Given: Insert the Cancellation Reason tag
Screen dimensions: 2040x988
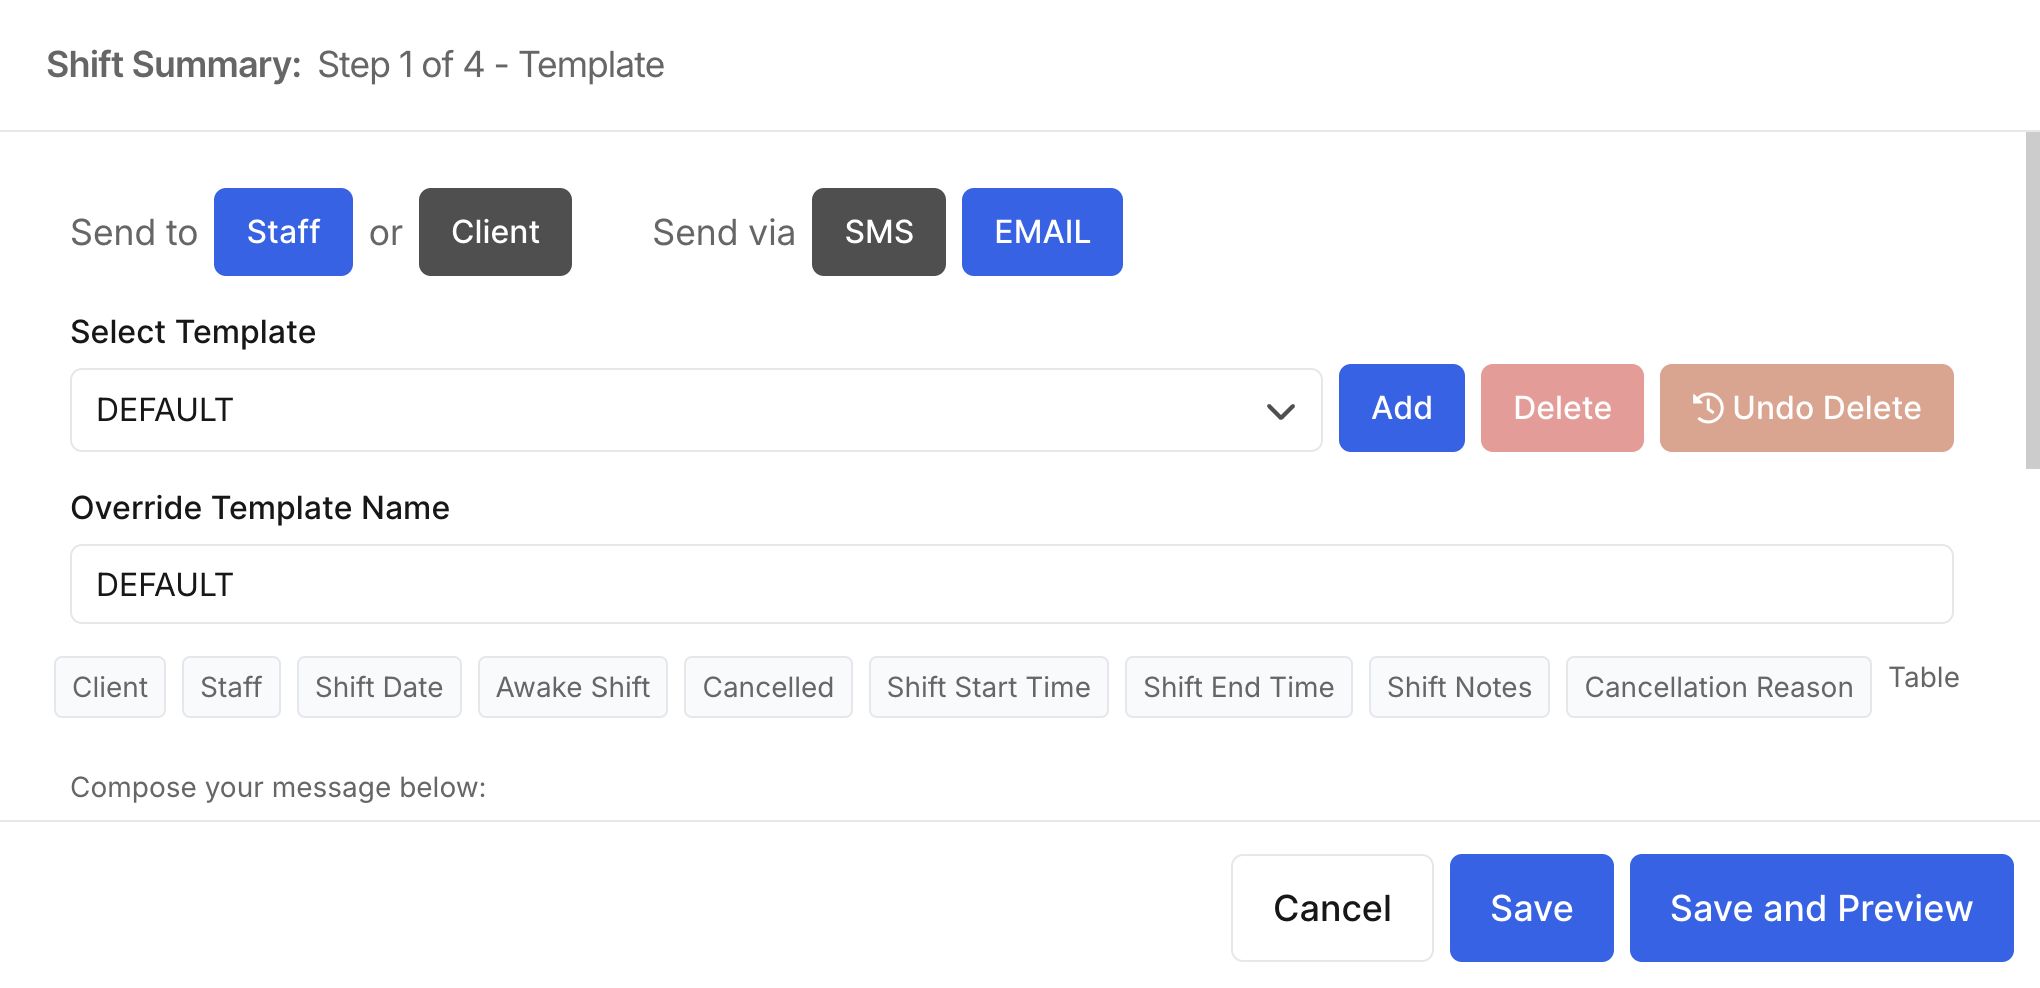Looking at the screenshot, I should click(1719, 687).
